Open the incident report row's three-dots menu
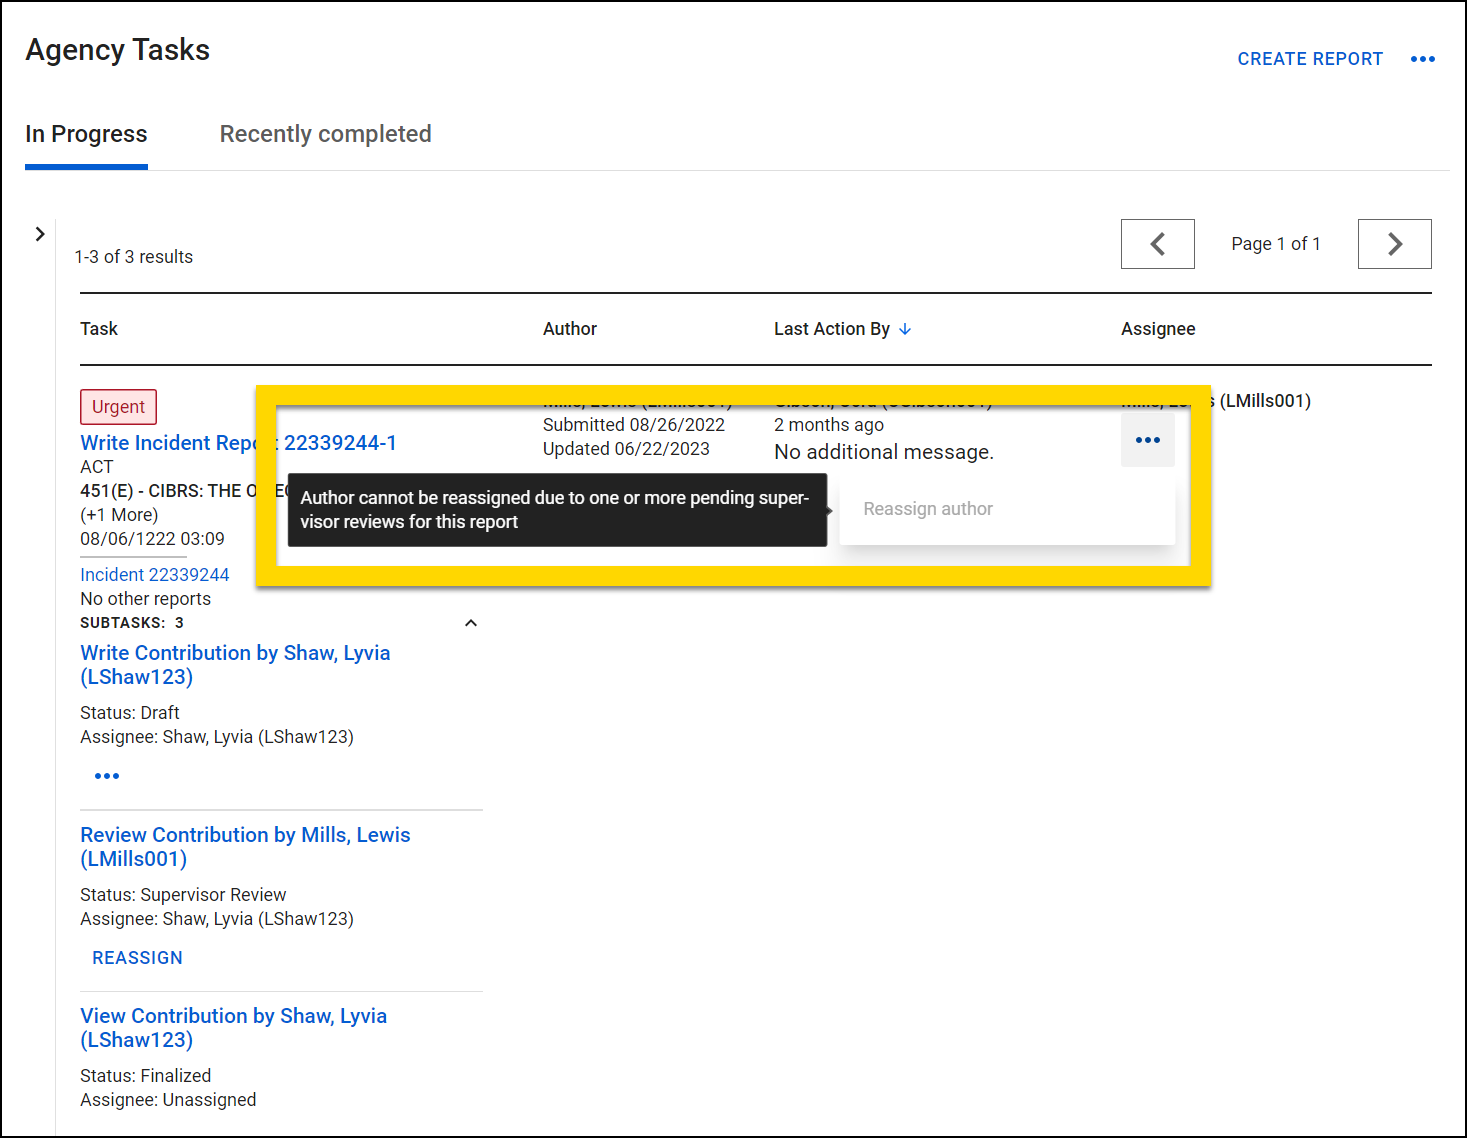The image size is (1467, 1138). tap(1147, 441)
